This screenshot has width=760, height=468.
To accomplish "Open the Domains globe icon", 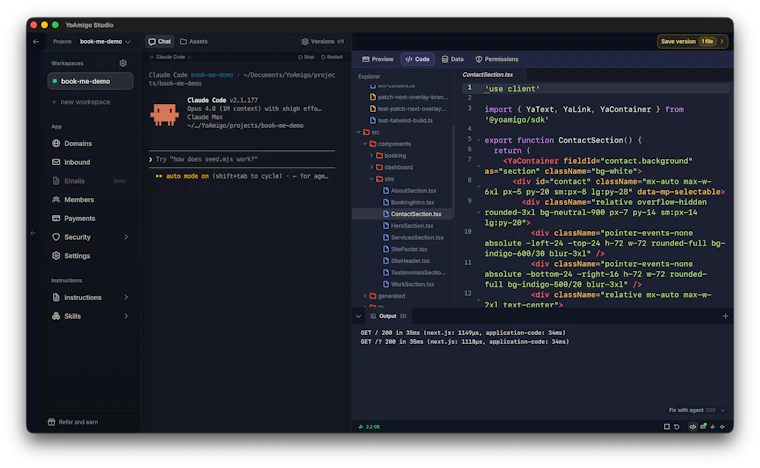I will (x=56, y=143).
